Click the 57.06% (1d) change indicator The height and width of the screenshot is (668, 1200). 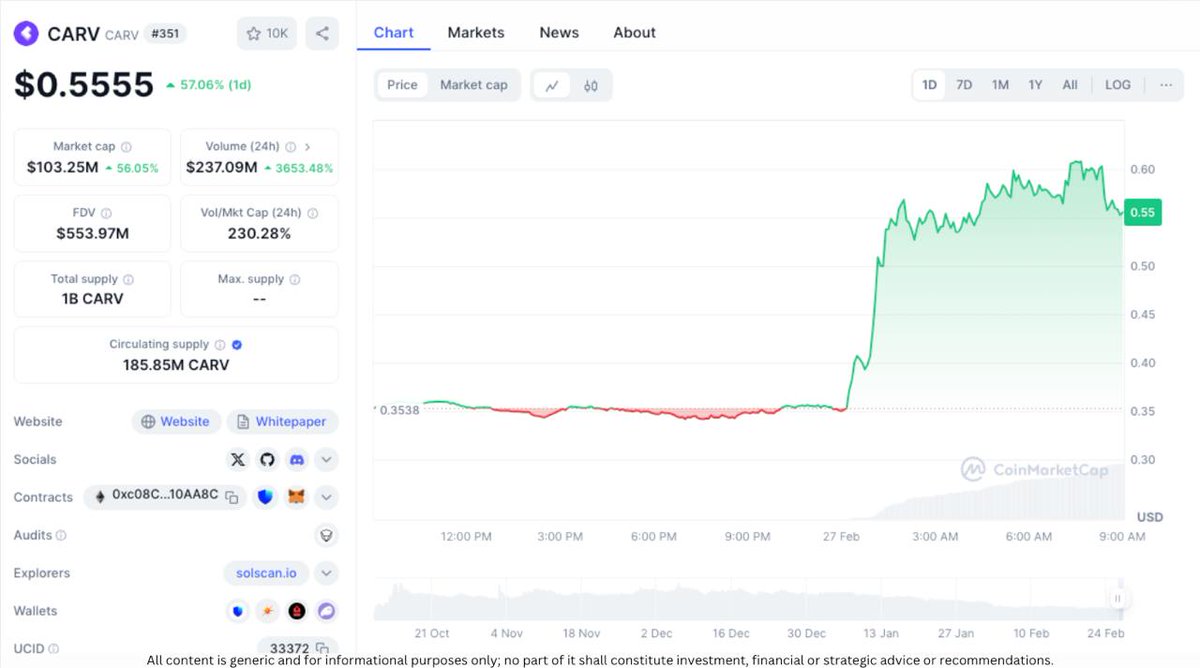pyautogui.click(x=208, y=85)
